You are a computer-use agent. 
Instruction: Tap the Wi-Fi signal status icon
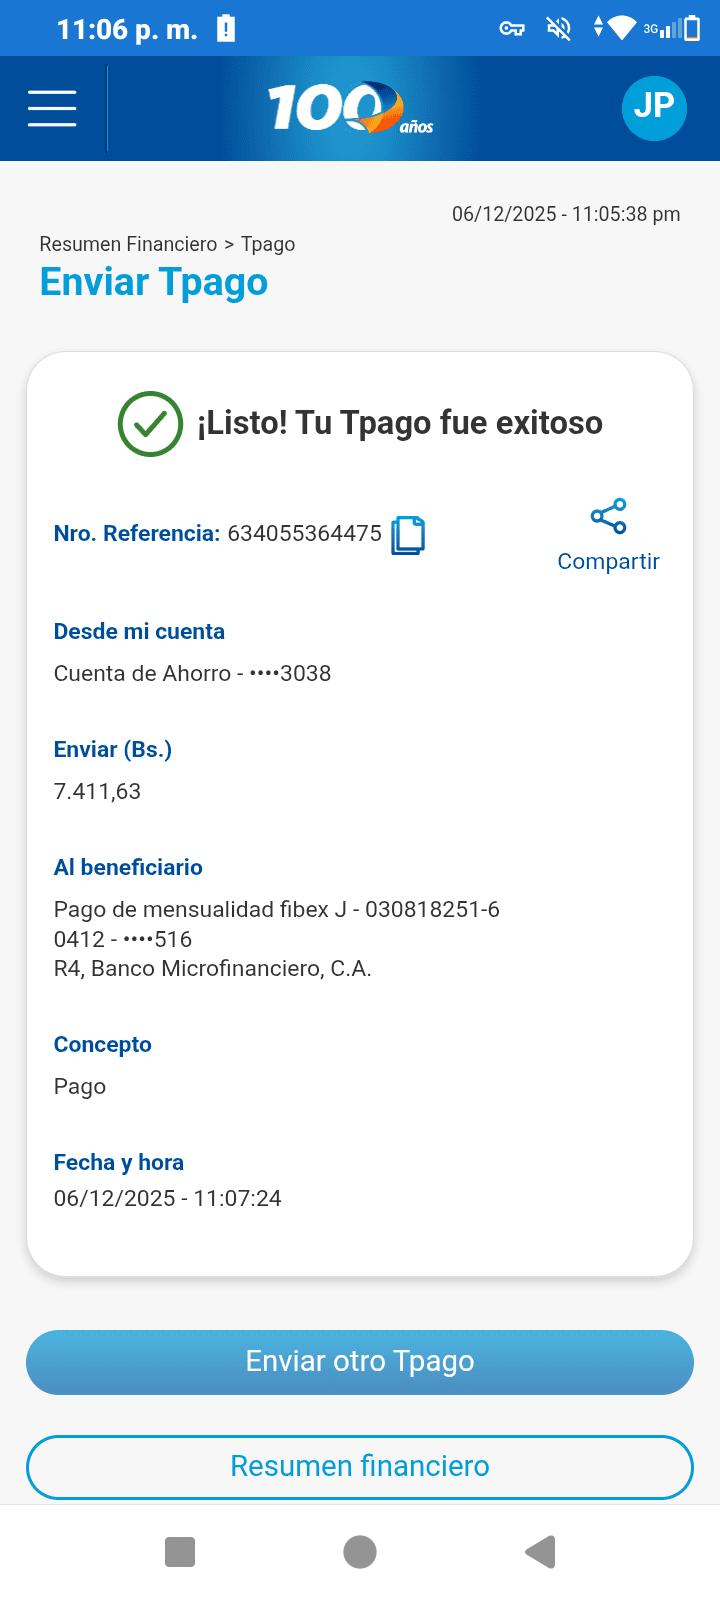[x=621, y=28]
